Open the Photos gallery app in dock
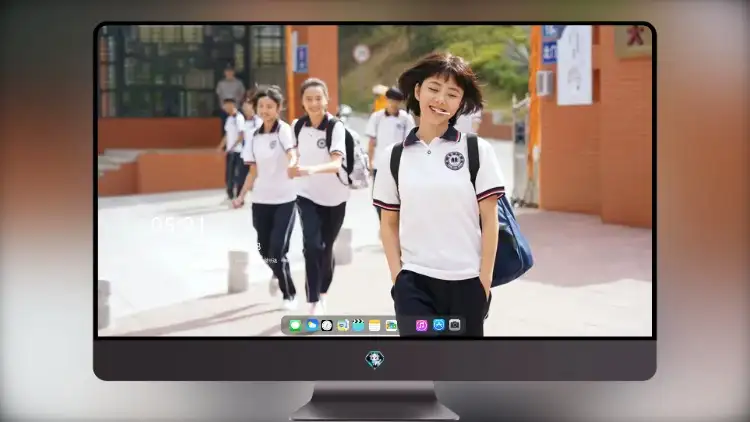The width and height of the screenshot is (750, 422). (391, 325)
